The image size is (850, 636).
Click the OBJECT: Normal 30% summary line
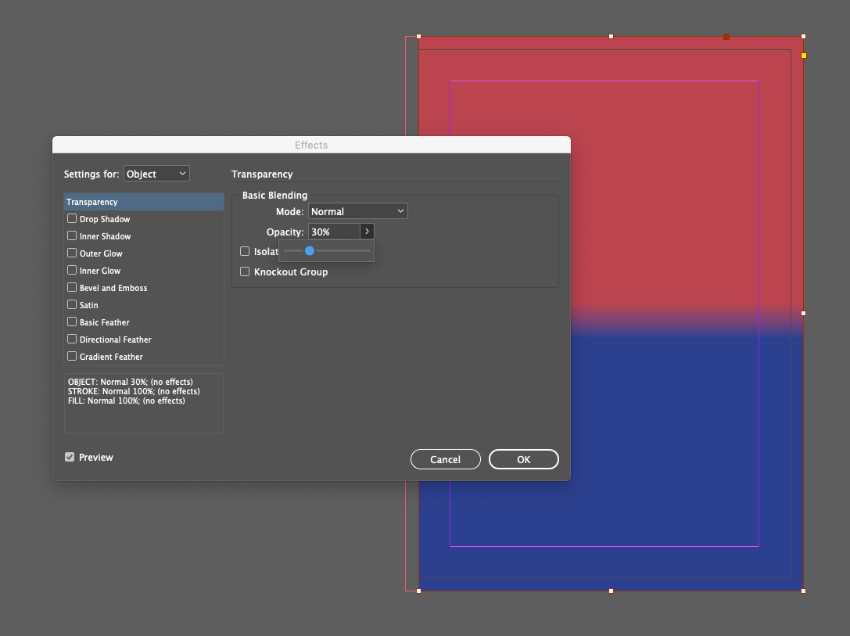tap(130, 382)
